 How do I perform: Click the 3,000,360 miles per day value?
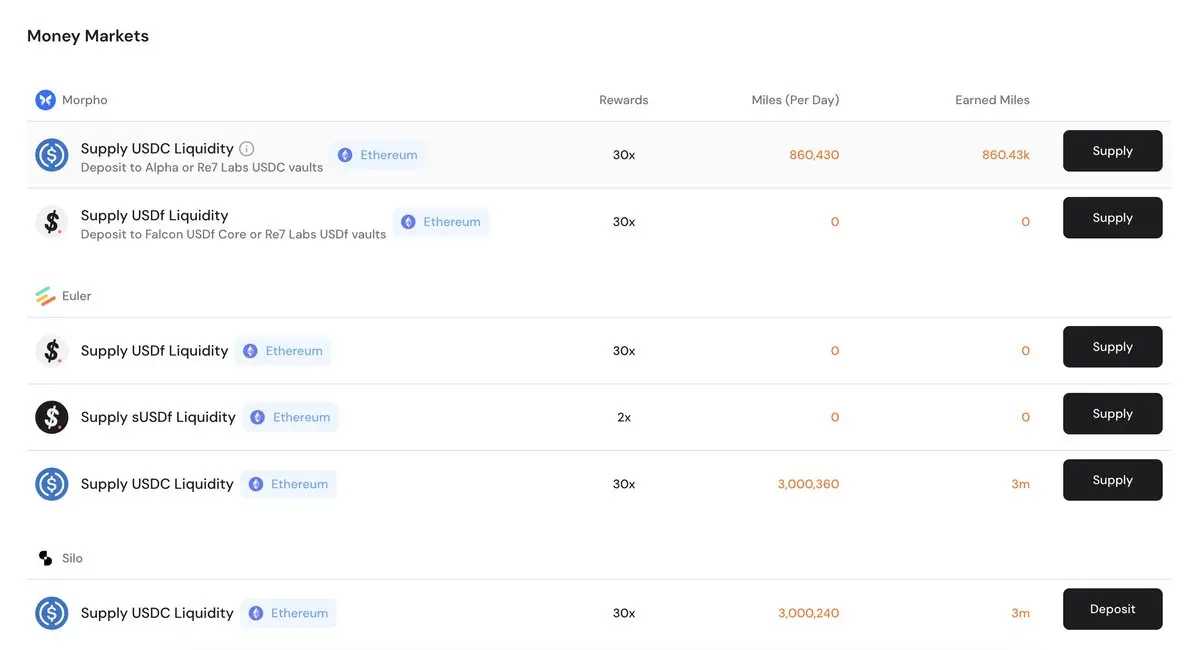808,484
